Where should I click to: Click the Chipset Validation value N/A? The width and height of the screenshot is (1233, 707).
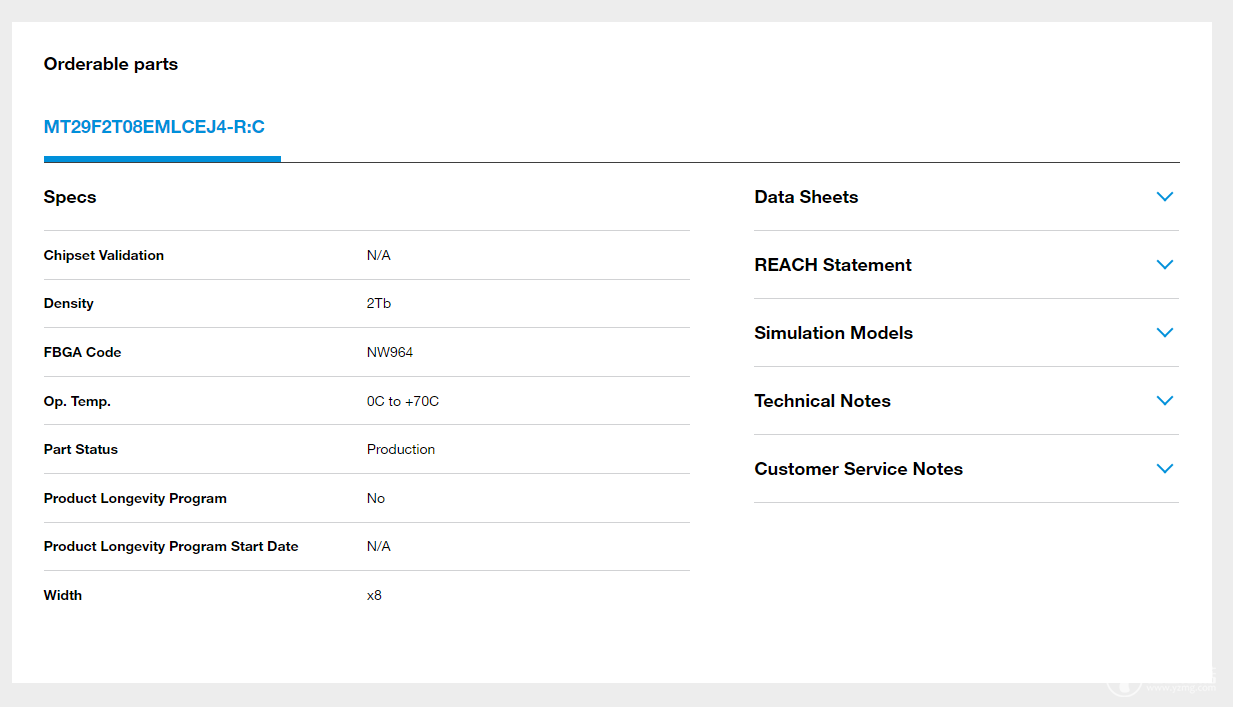[x=379, y=255]
